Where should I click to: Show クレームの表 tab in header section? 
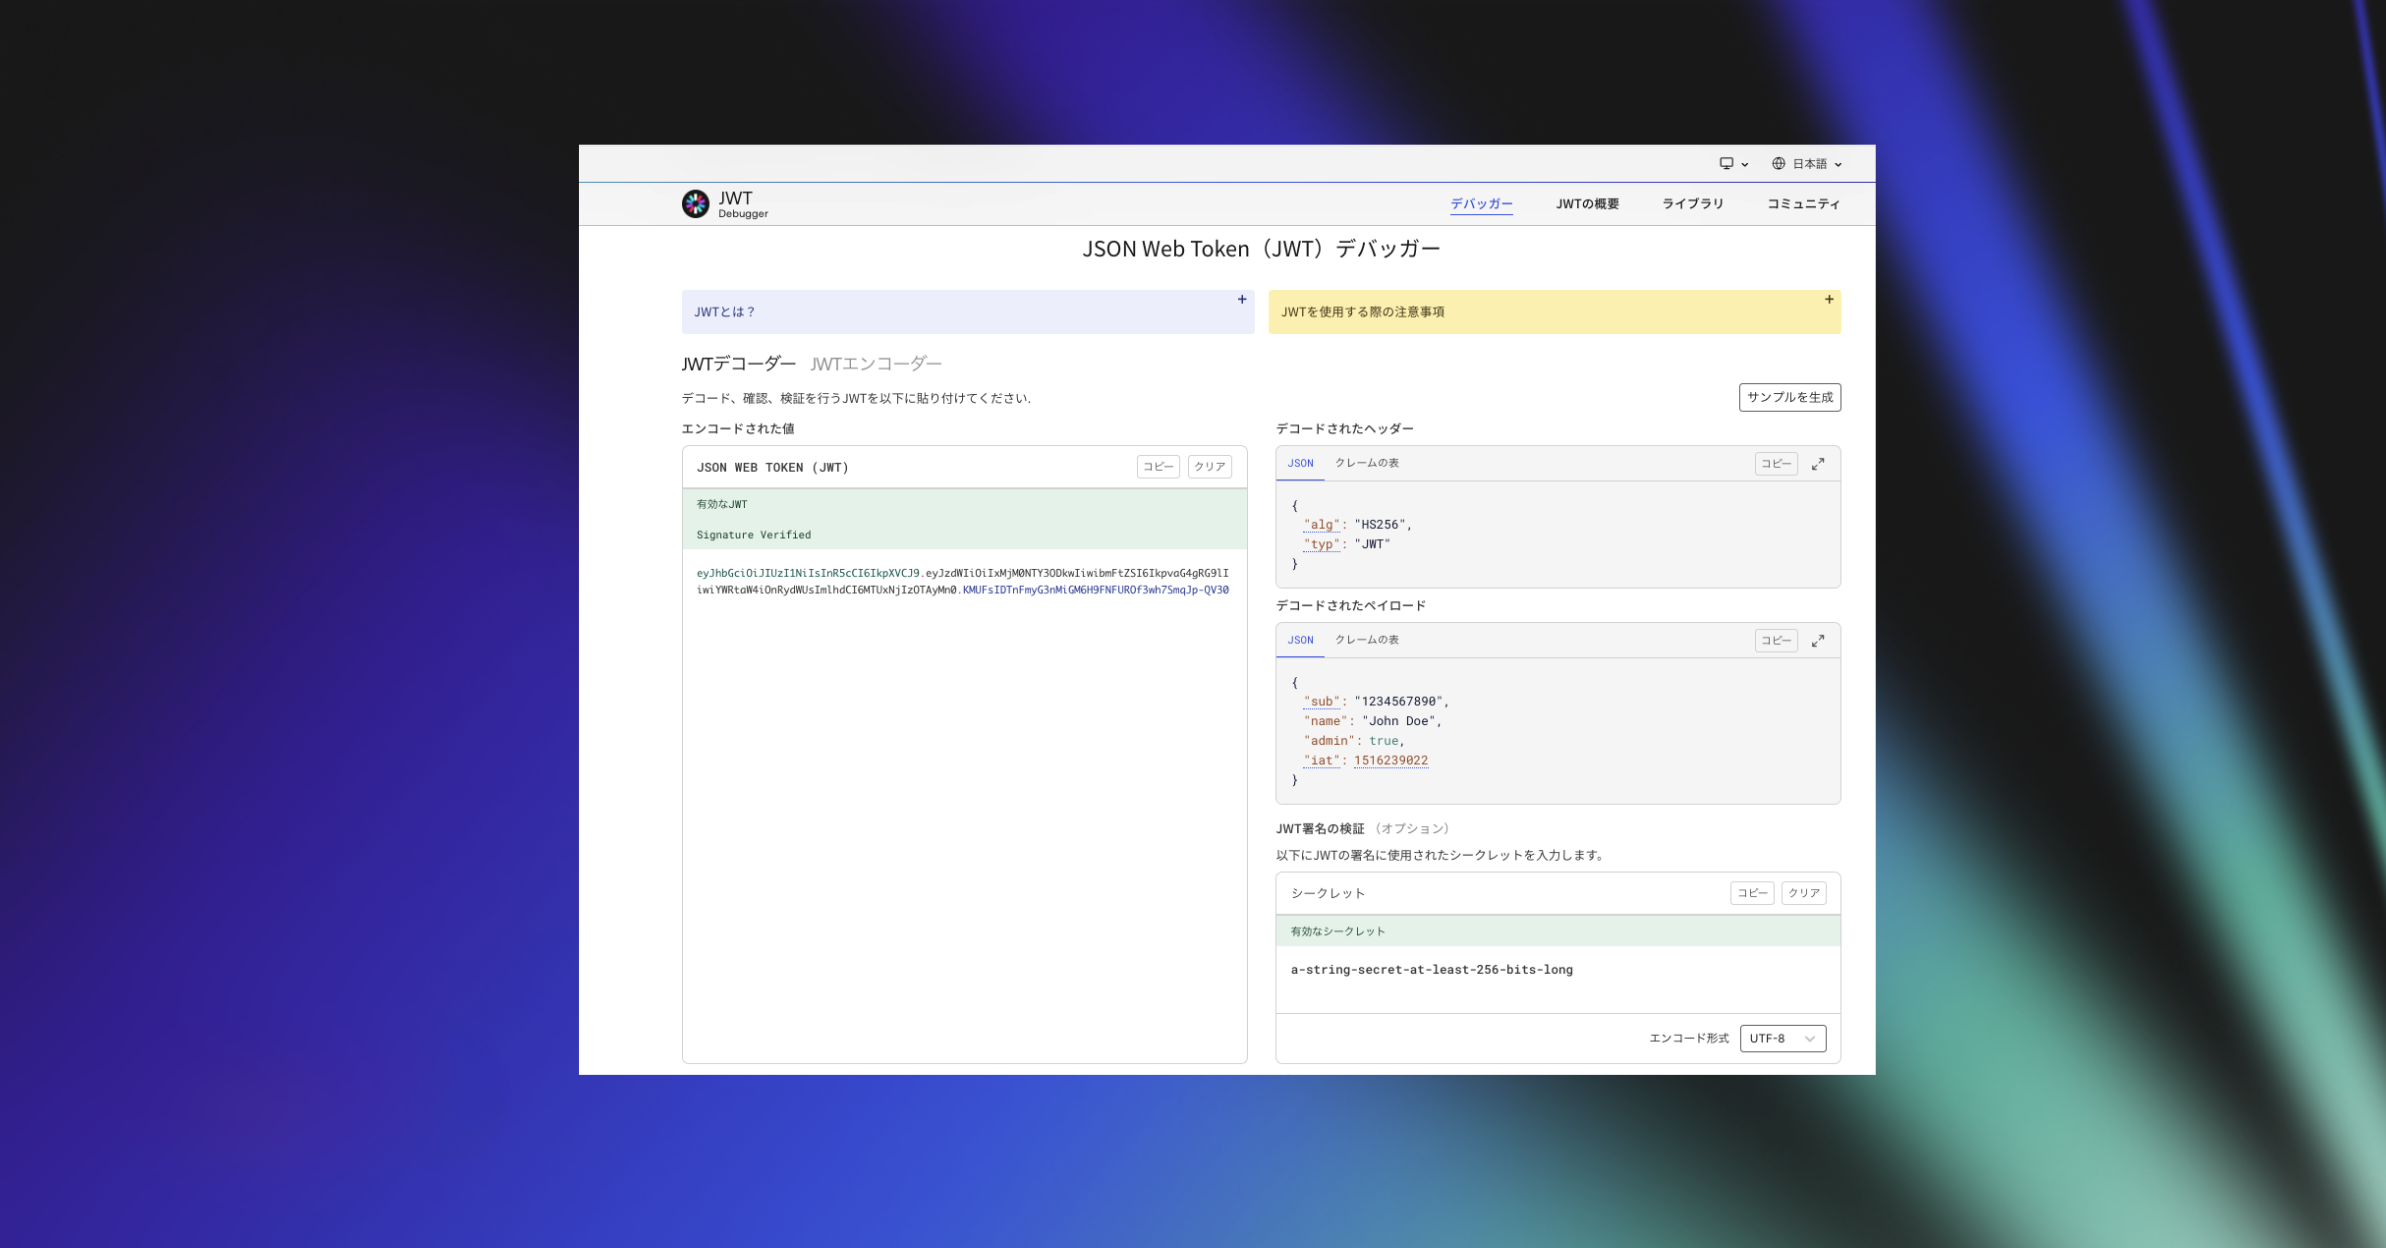tap(1366, 464)
